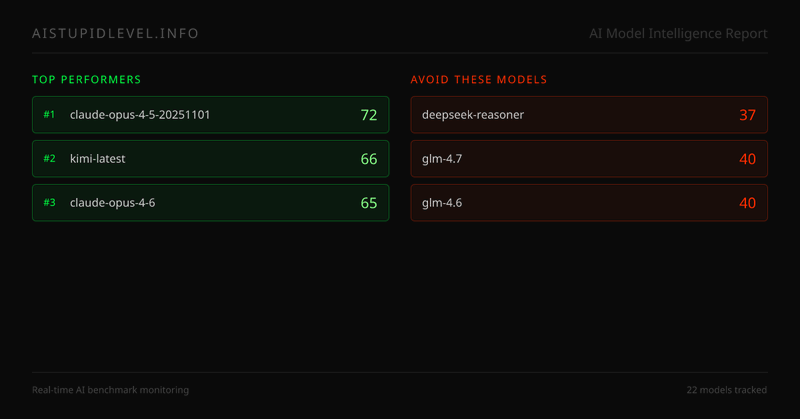Select the AVOID THESE MODELS heading
This screenshot has height=419, width=800.
478,79
